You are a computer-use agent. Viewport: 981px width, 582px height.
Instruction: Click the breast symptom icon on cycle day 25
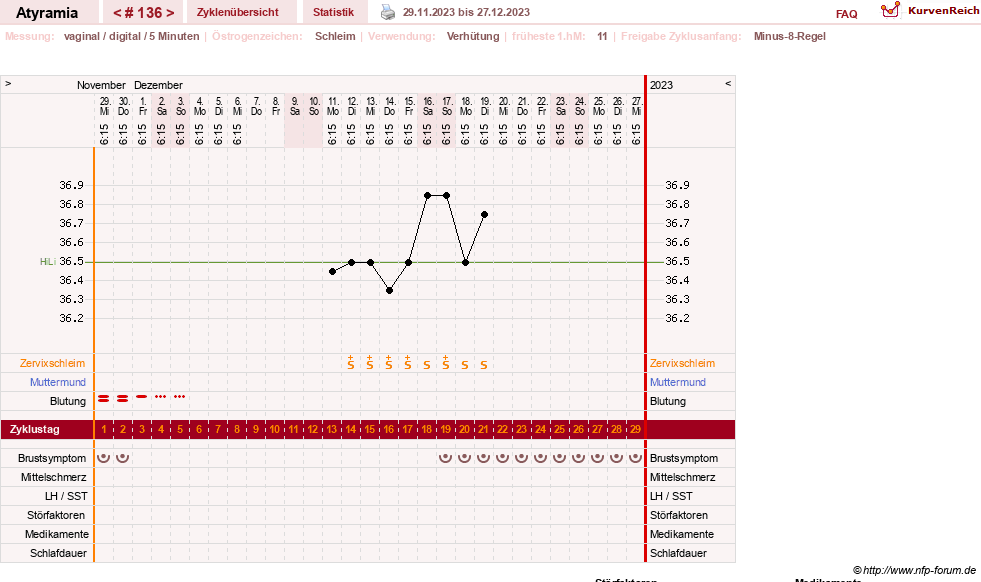click(x=559, y=457)
